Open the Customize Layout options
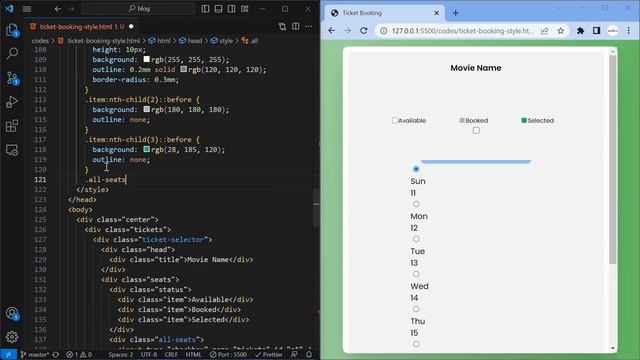 [x=244, y=9]
